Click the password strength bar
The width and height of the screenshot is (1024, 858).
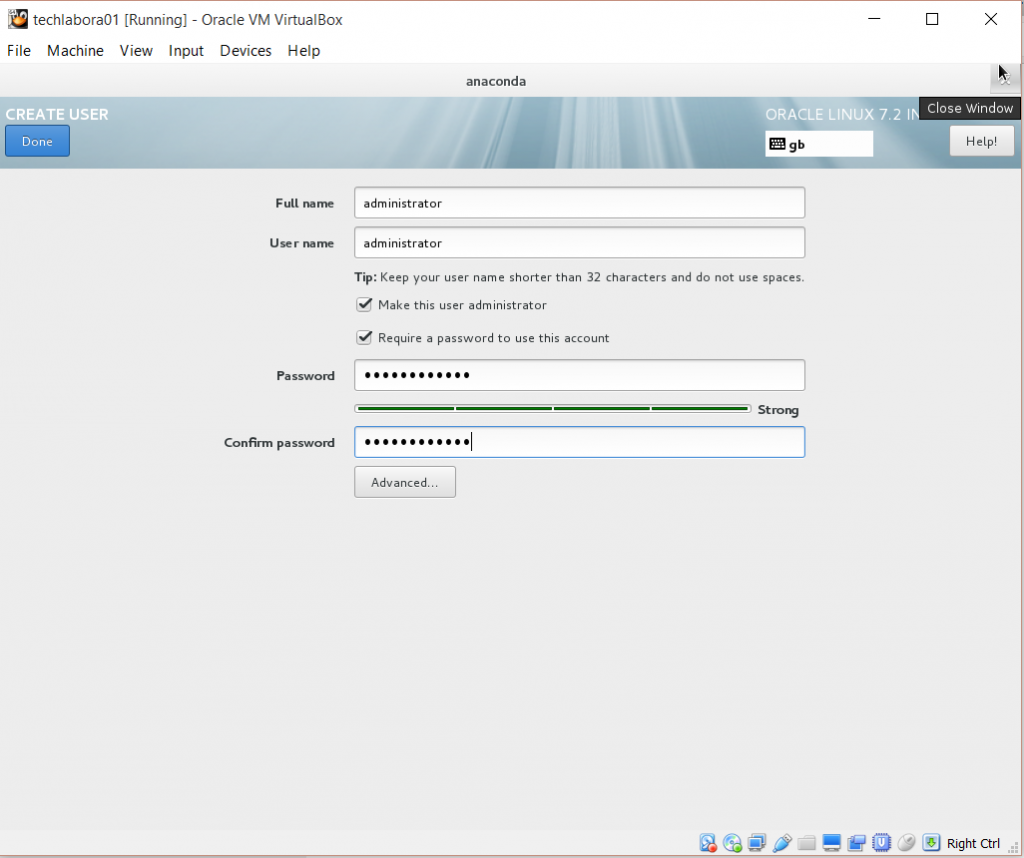pyautogui.click(x=552, y=409)
